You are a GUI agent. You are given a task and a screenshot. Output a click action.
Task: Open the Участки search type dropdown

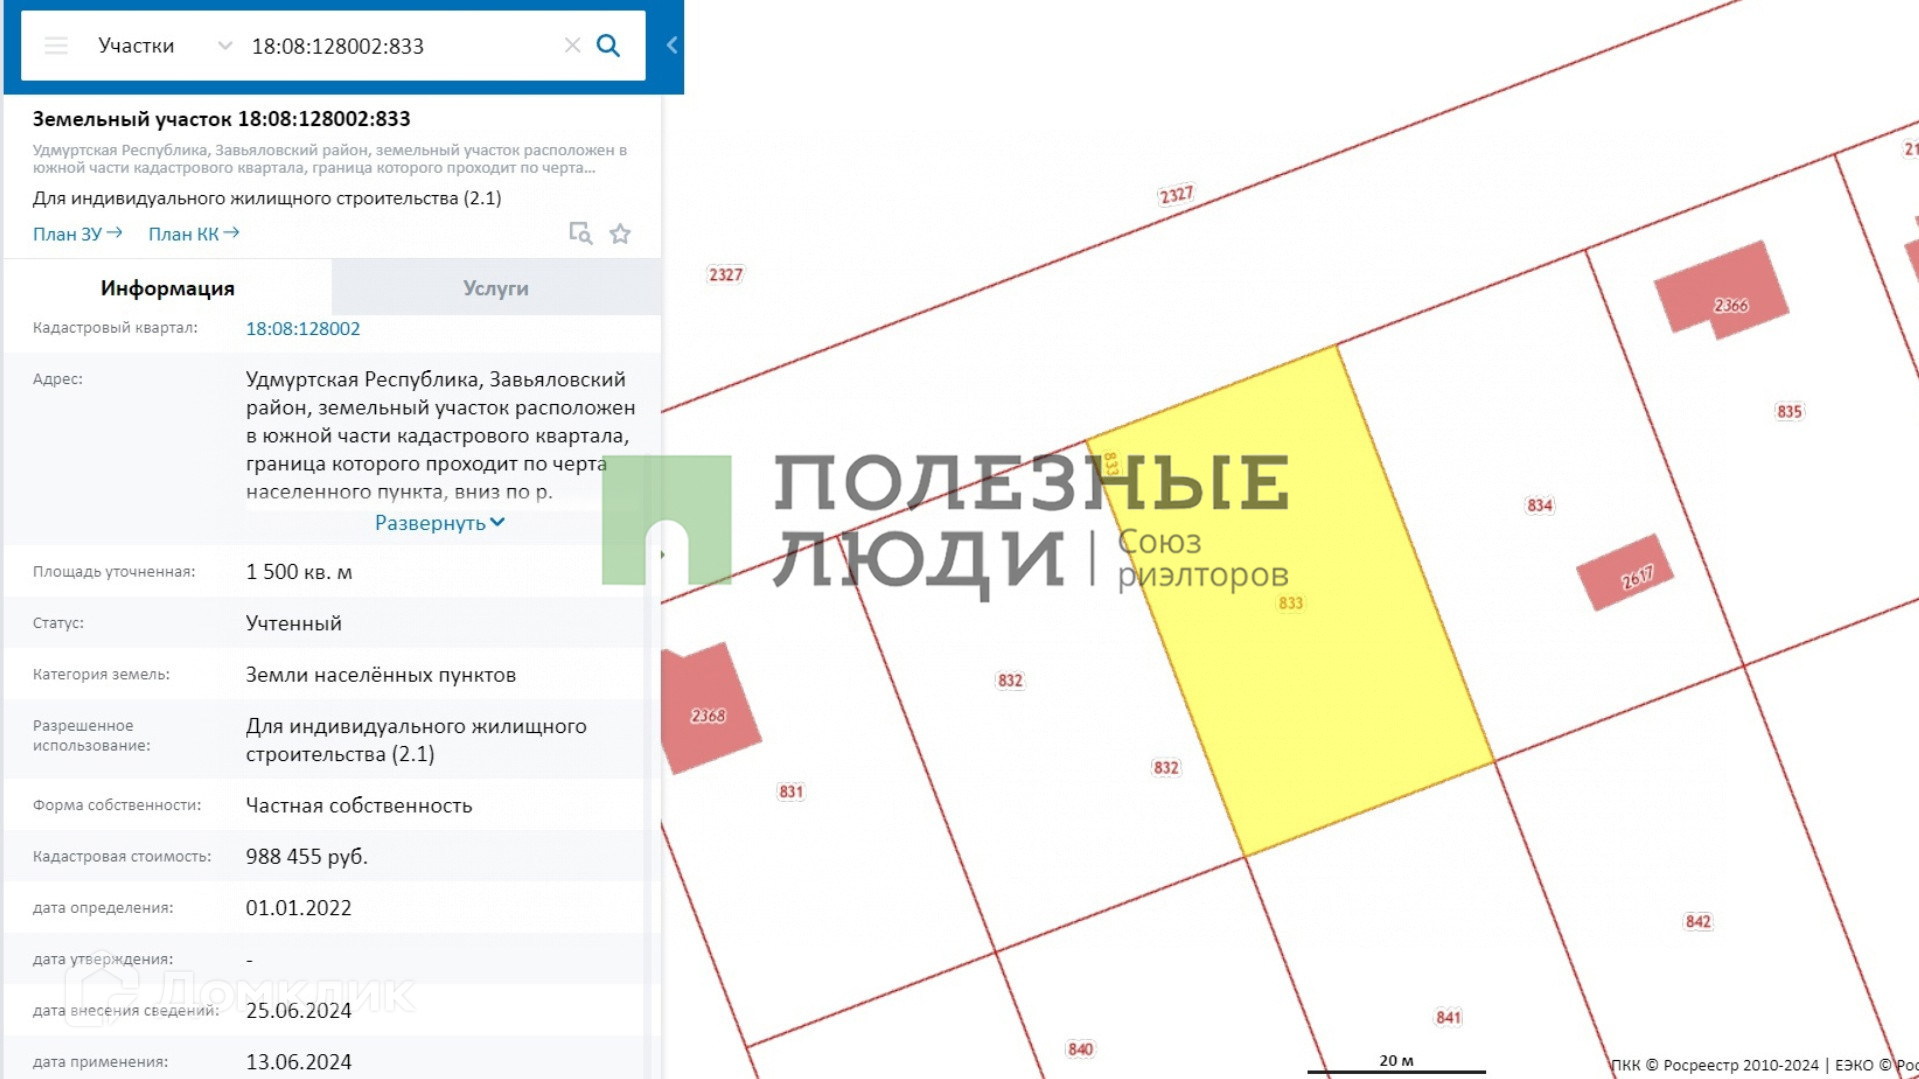point(165,46)
